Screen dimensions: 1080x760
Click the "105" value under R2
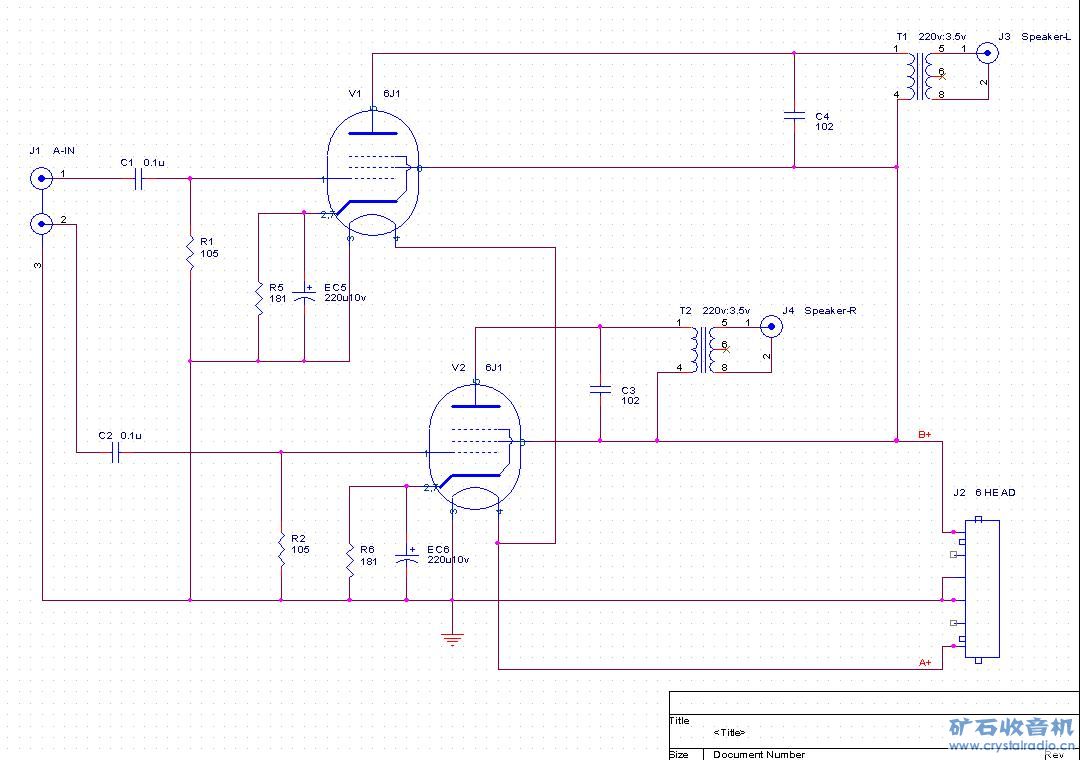(x=300, y=549)
